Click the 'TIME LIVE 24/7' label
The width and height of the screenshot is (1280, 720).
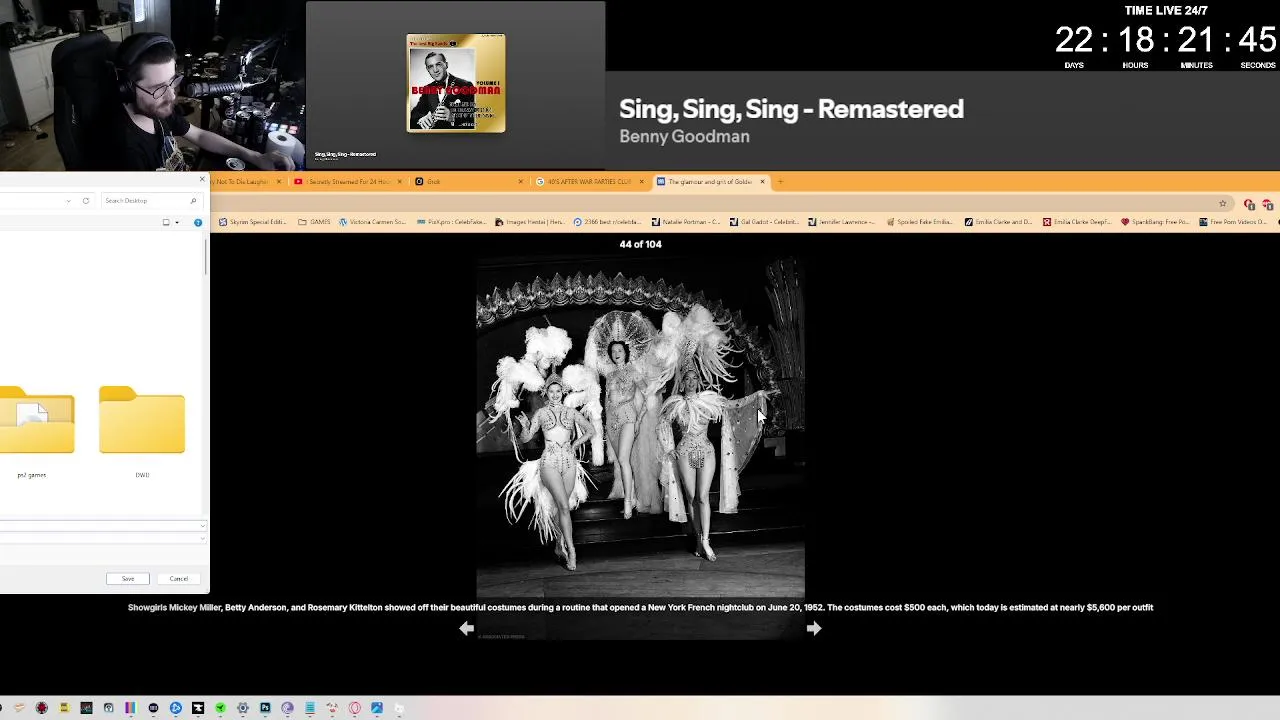1166,11
